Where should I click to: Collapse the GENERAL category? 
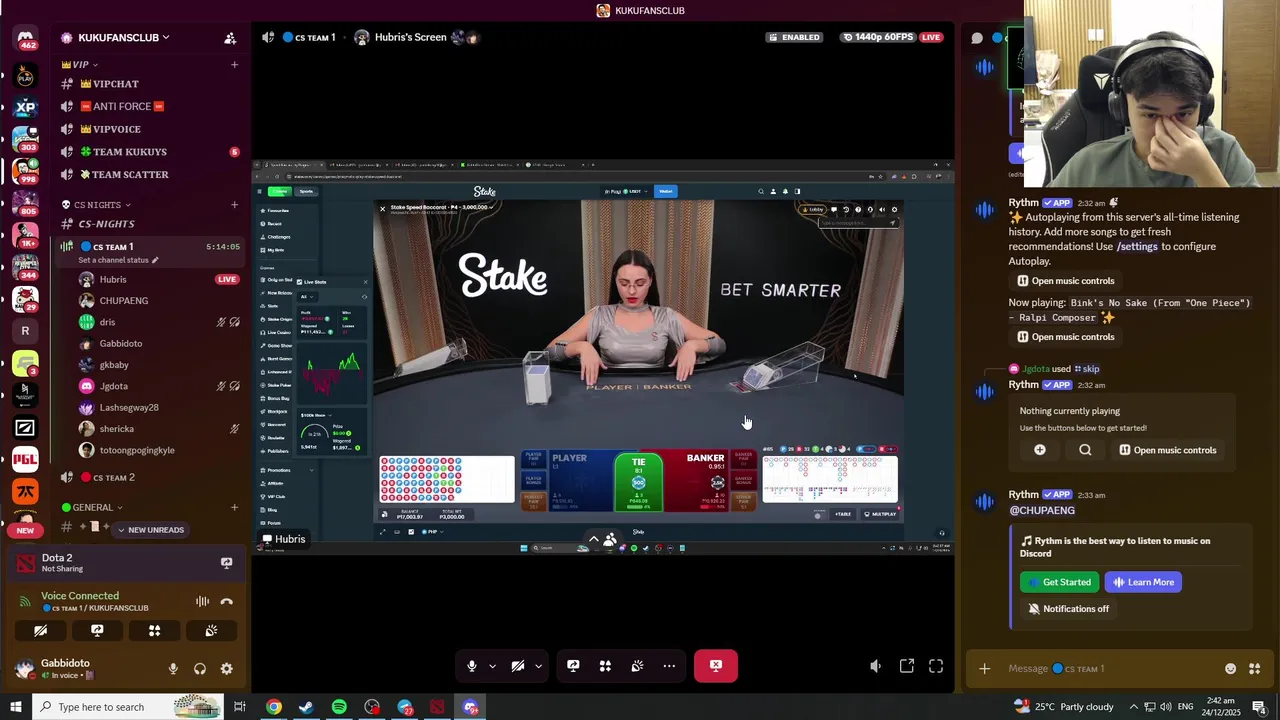pos(92,507)
